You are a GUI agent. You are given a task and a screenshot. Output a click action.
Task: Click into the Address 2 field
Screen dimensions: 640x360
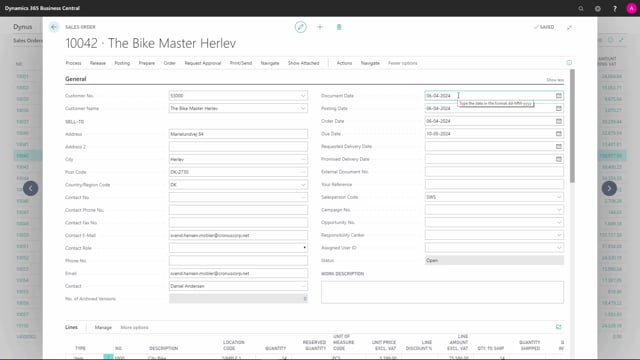(238, 147)
